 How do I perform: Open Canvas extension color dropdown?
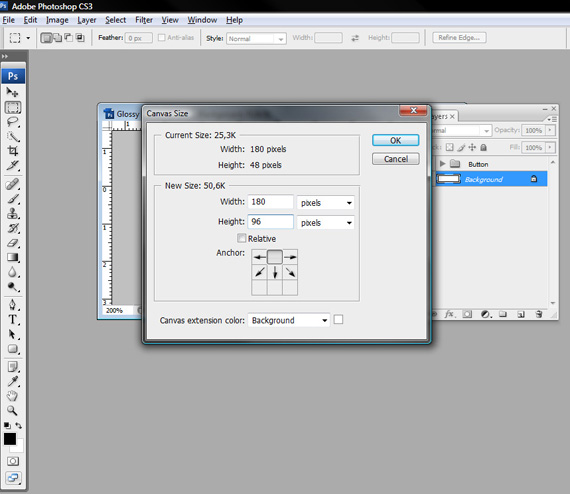(289, 320)
